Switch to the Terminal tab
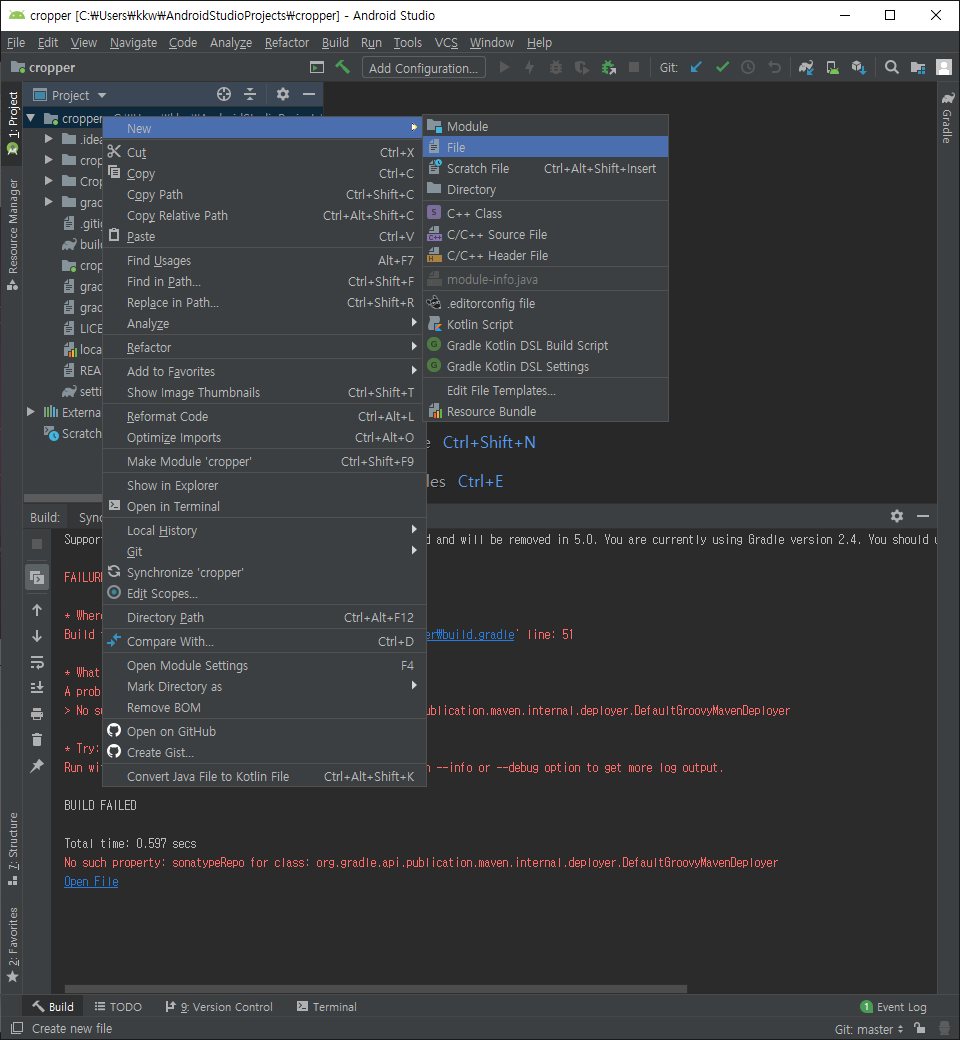The height and width of the screenshot is (1040, 960). 327,1007
